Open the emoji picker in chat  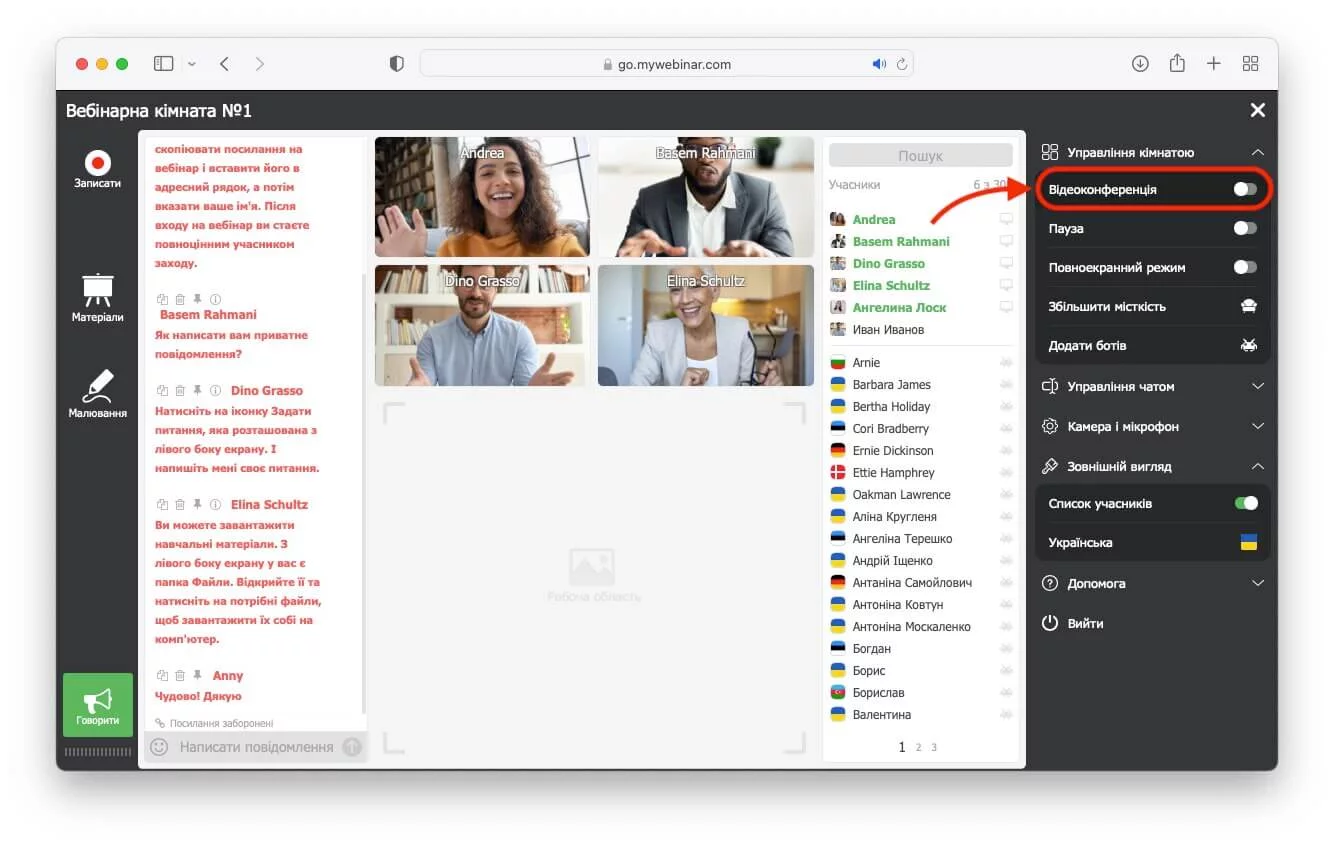(x=158, y=747)
